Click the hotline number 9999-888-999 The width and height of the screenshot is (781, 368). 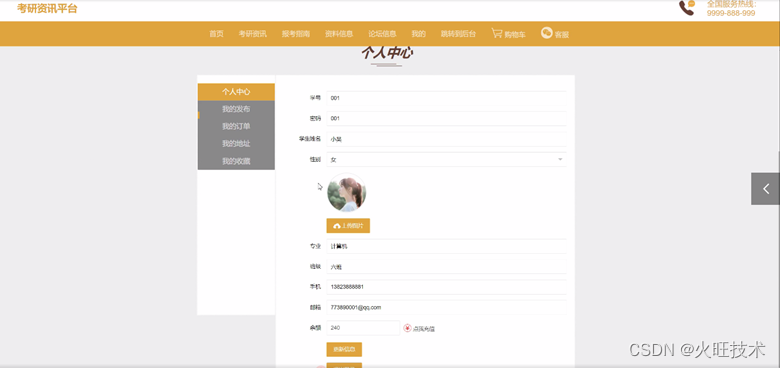click(x=731, y=13)
